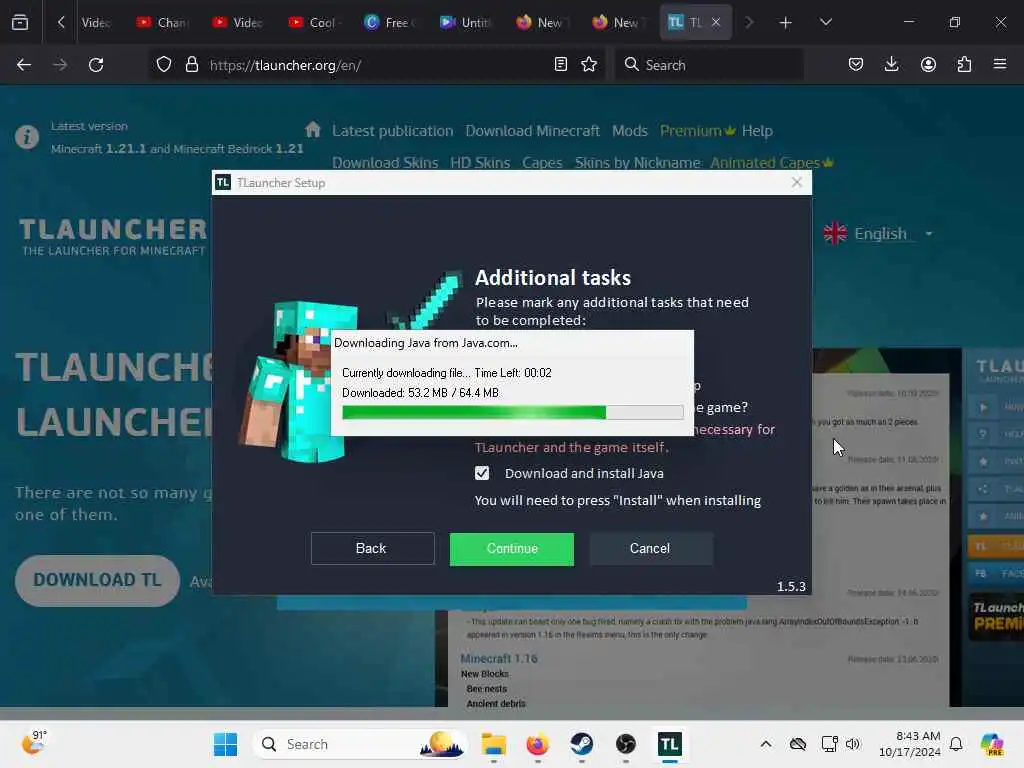Open Firefox from the taskbar
Image resolution: width=1024 pixels, height=768 pixels.
pyautogui.click(x=537, y=744)
